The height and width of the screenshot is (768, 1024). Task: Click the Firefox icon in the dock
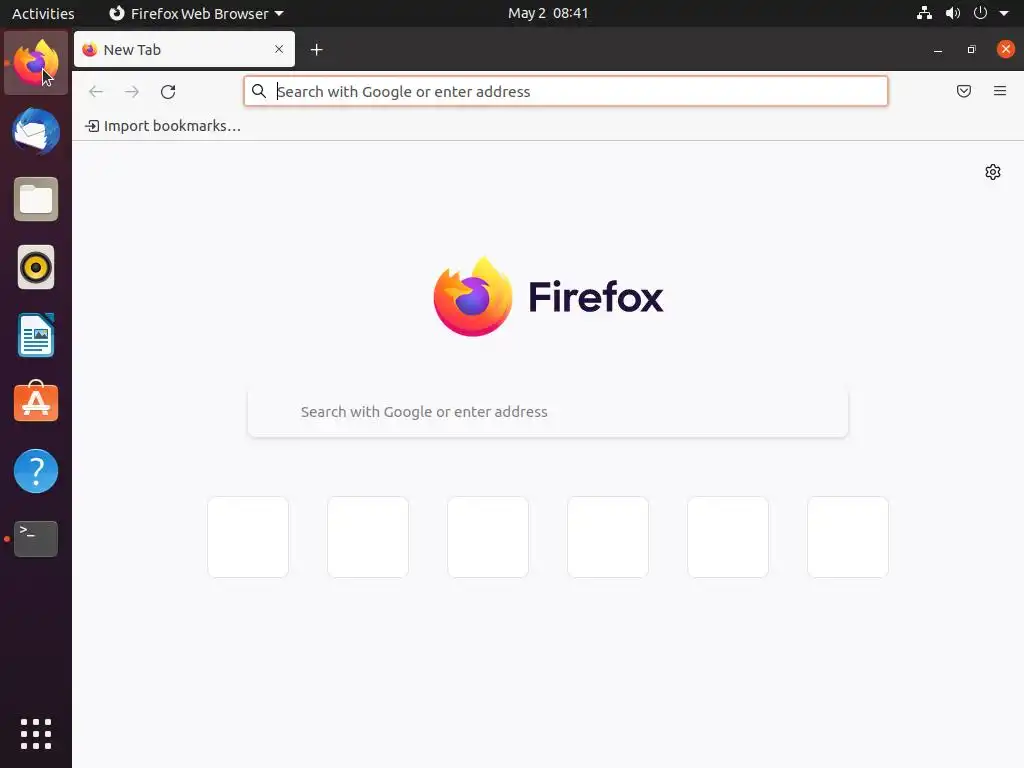36,63
